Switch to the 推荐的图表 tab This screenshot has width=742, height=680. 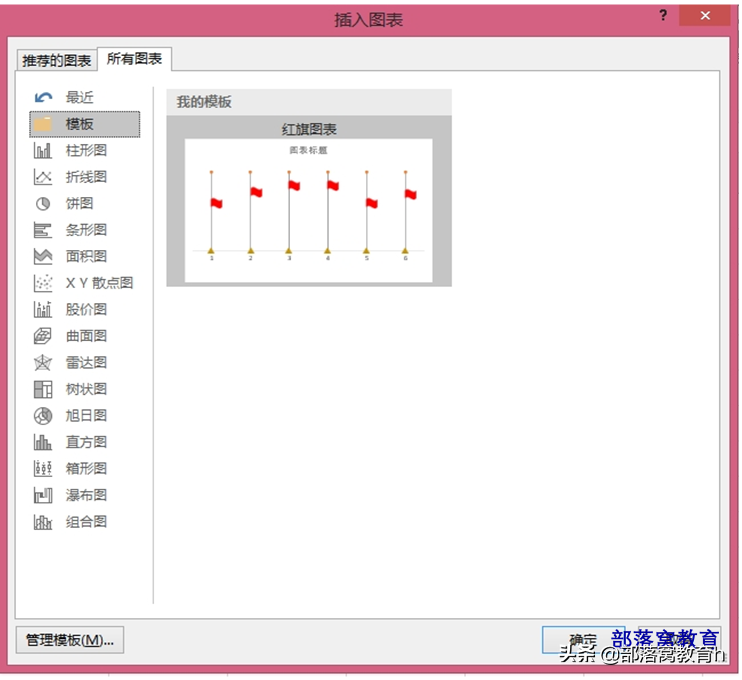tap(56, 61)
